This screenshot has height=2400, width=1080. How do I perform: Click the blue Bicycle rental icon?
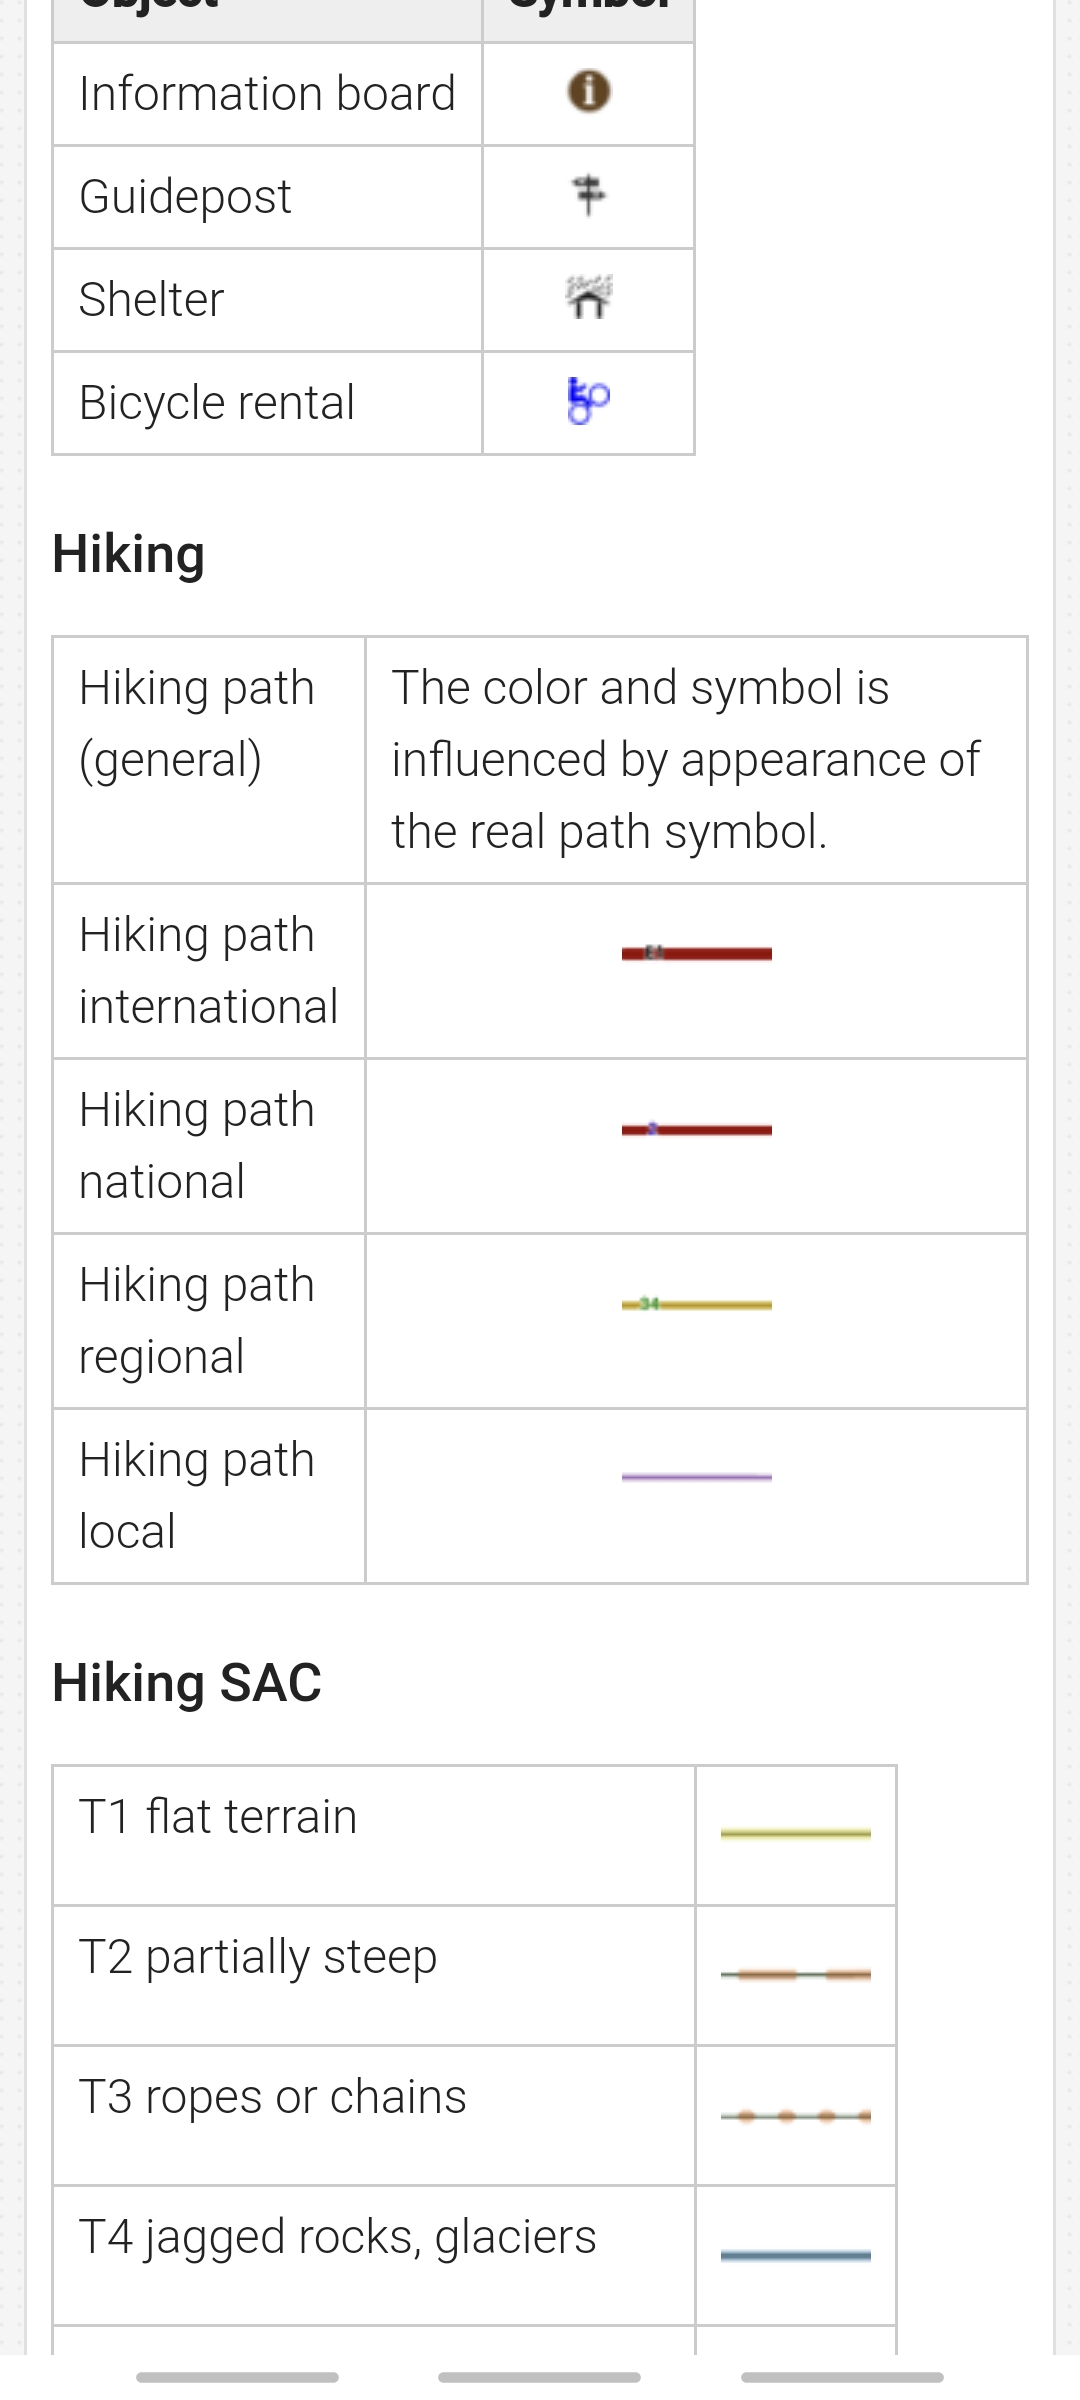[588, 401]
